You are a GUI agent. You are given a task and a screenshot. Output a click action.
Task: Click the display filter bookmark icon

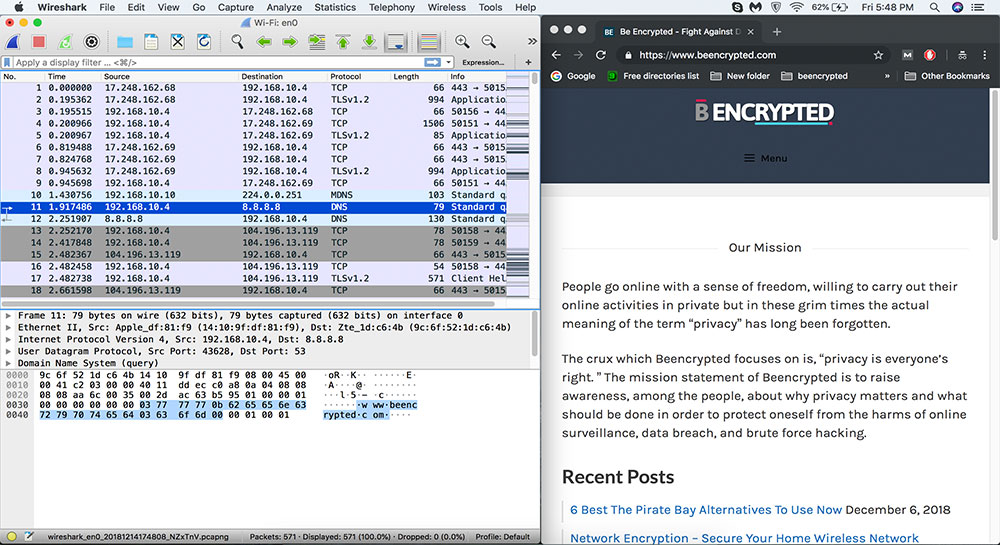[x=7, y=62]
